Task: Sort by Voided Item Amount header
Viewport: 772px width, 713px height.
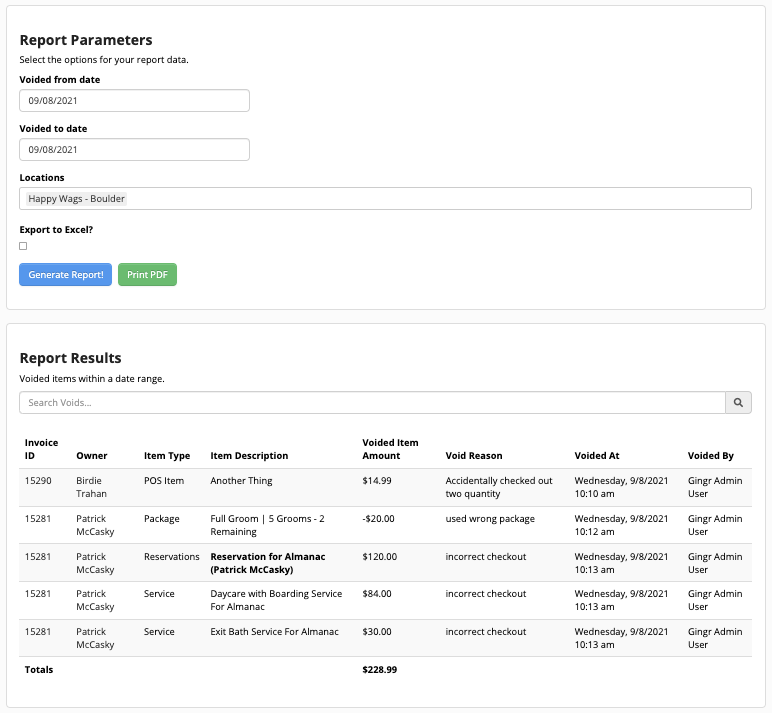Action: pos(390,449)
